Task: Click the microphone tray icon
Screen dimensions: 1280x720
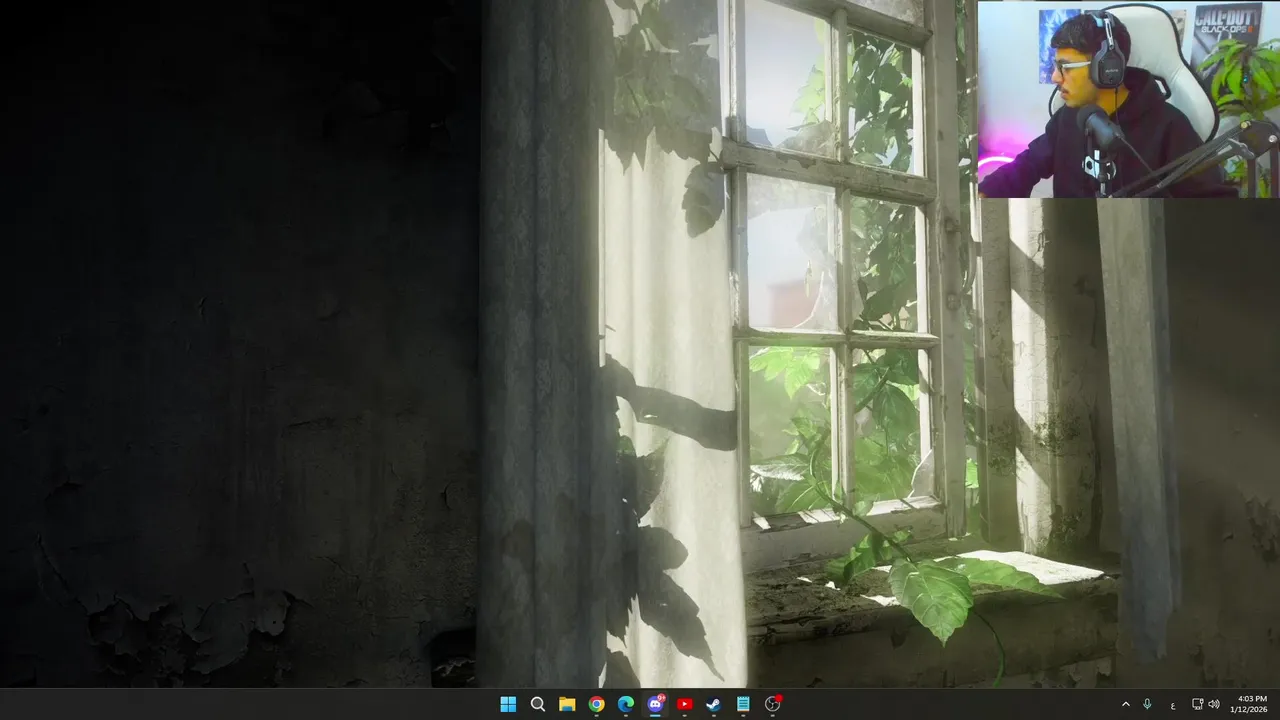Action: (x=1147, y=704)
